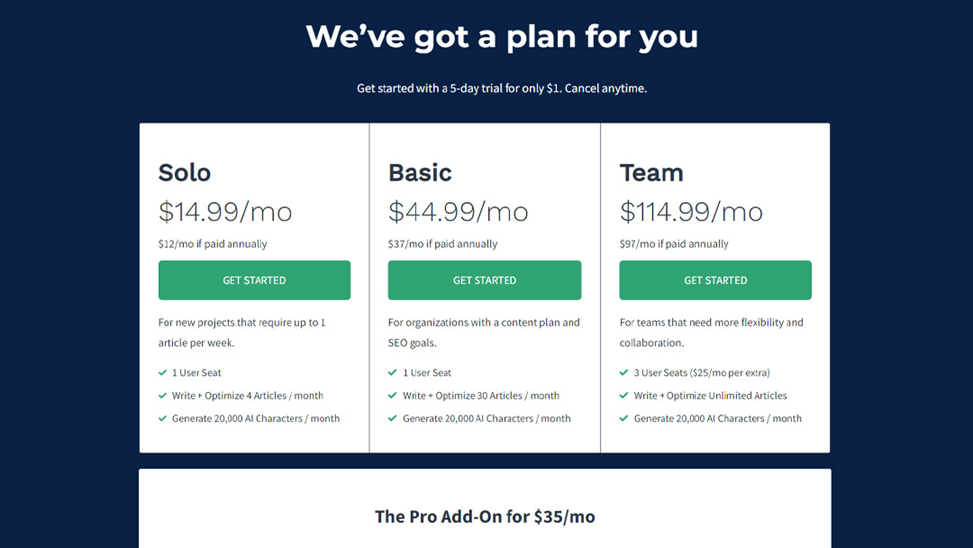The image size is (973, 548).
Task: Select the Basic plan heading
Action: (420, 173)
